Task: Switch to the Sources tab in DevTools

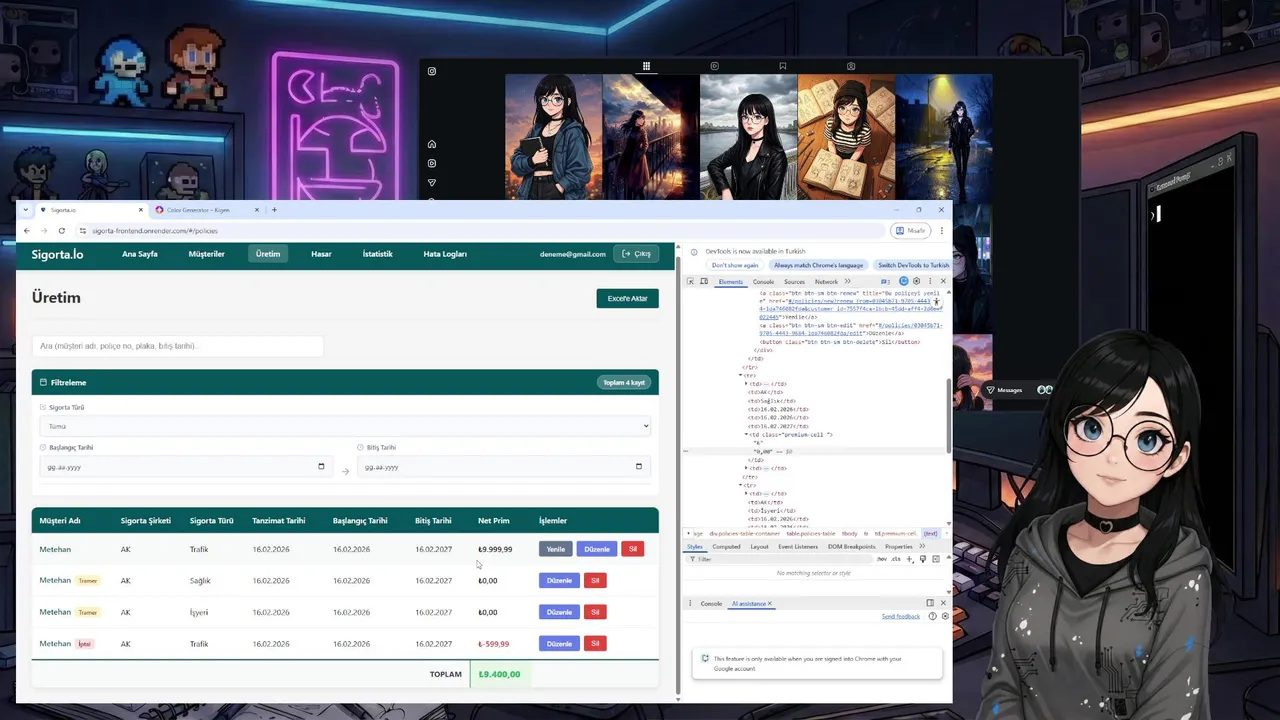Action: tap(794, 282)
